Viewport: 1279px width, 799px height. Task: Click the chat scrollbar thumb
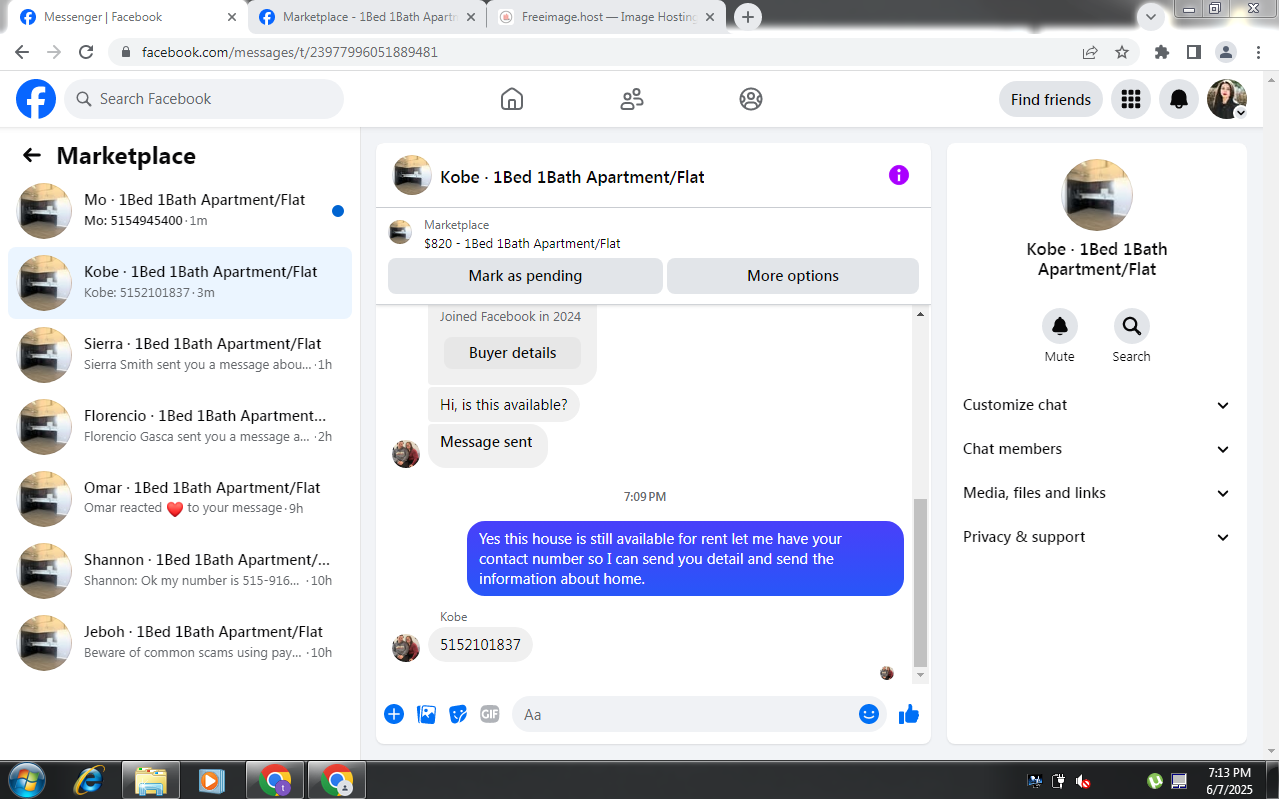[921, 583]
